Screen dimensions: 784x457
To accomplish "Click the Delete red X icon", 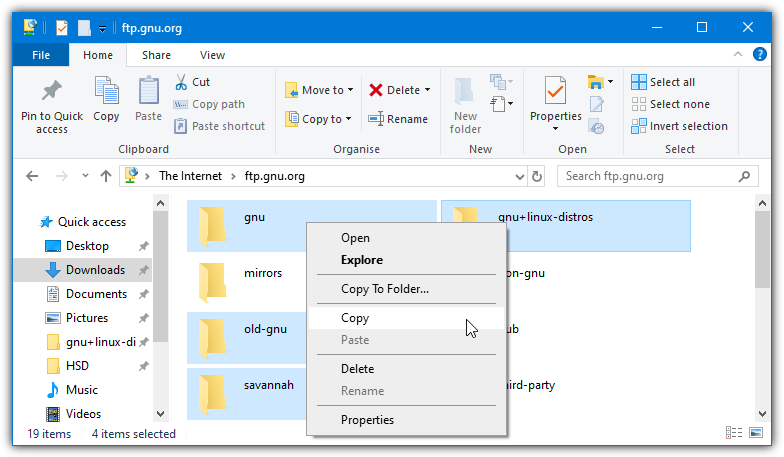I will tap(376, 90).
